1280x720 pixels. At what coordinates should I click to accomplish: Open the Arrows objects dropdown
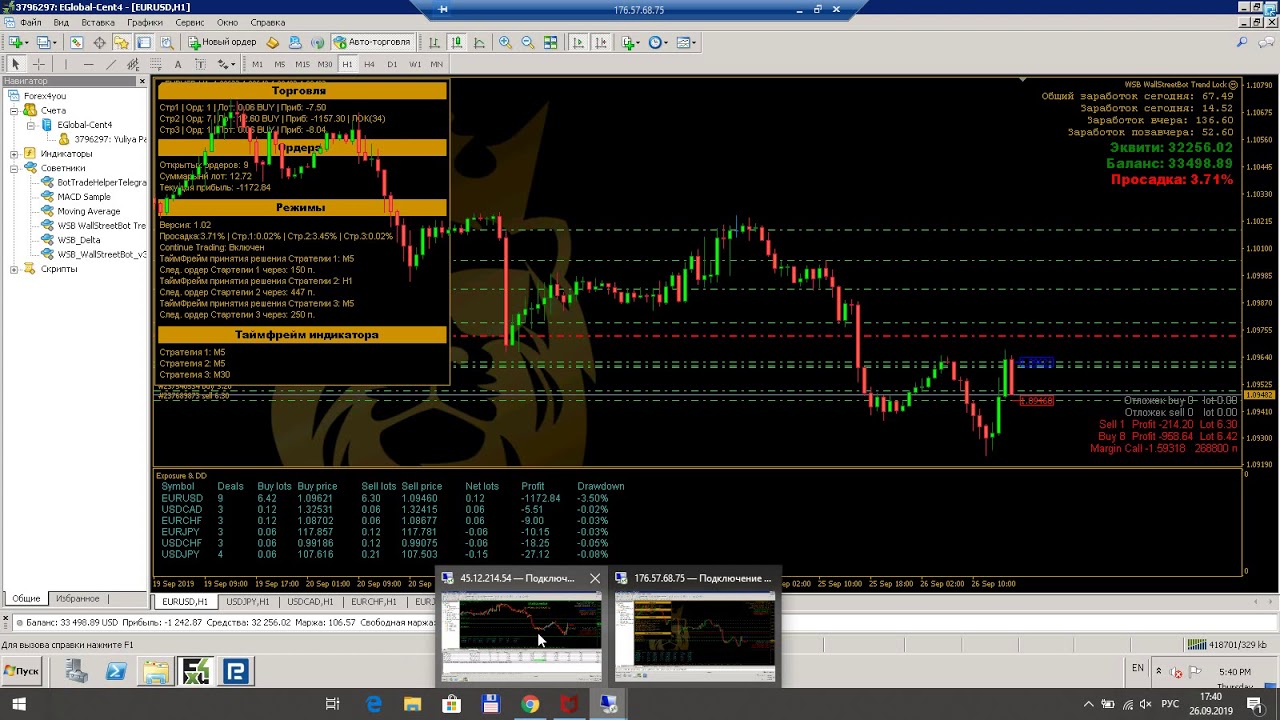coord(227,64)
